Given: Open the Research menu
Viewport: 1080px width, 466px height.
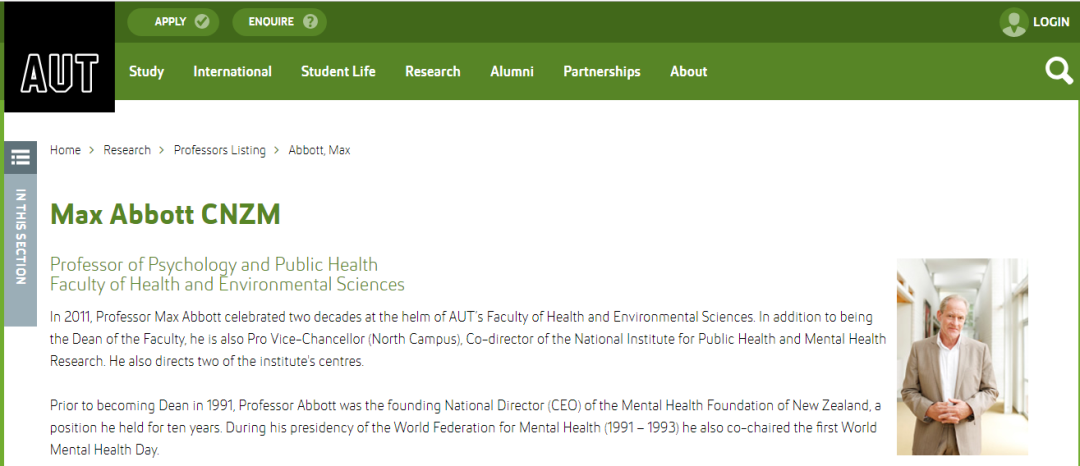Looking at the screenshot, I should click(433, 72).
